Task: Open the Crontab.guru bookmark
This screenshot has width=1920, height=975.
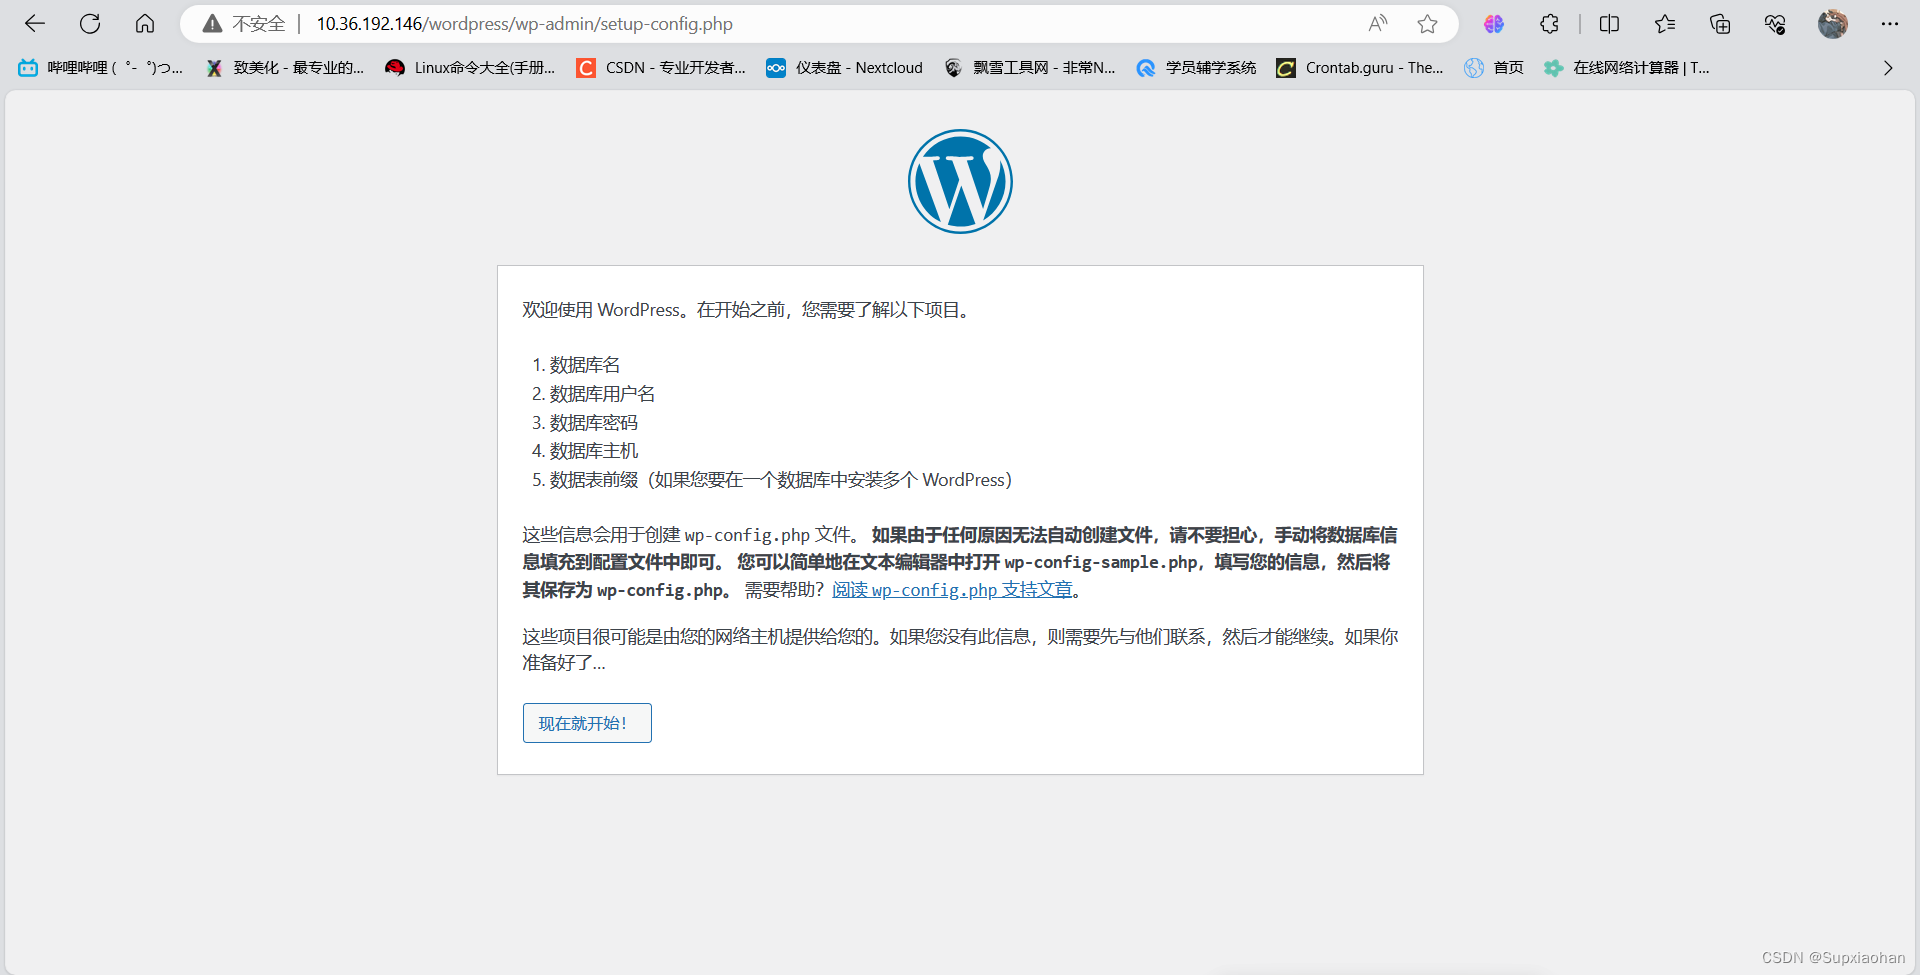Action: click(1360, 68)
